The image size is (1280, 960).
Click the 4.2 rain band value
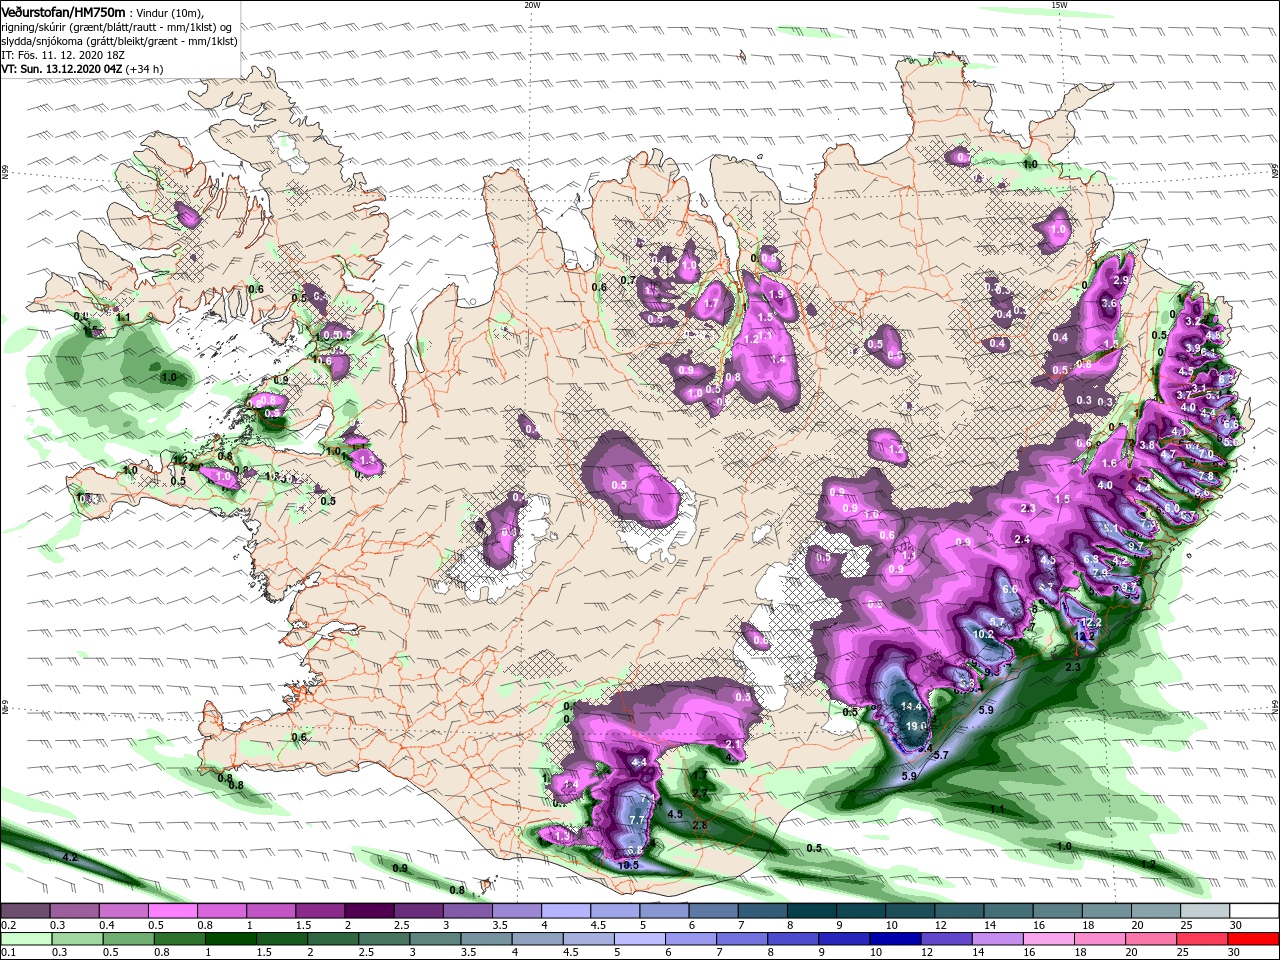(70, 858)
